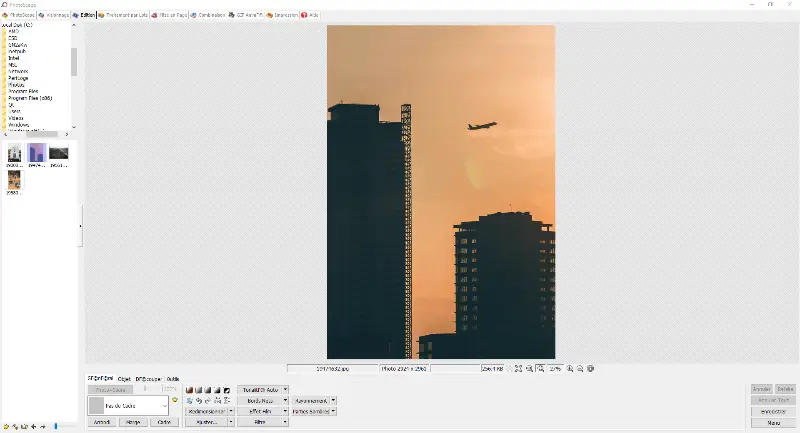Image resolution: width=800 pixels, height=433 pixels.
Task: Click the Filtre button
Action: point(260,422)
